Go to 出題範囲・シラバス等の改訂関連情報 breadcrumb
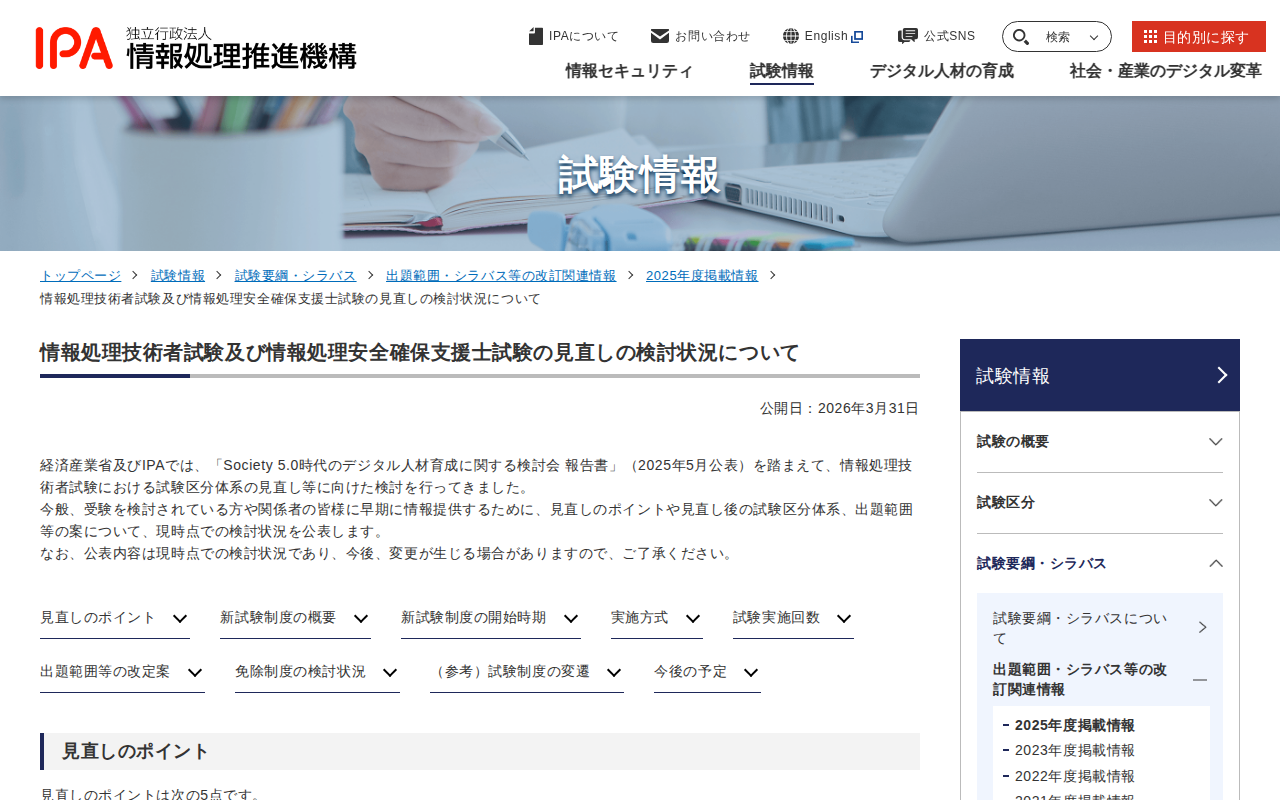Image resolution: width=1280 pixels, height=800 pixels. tap(501, 276)
